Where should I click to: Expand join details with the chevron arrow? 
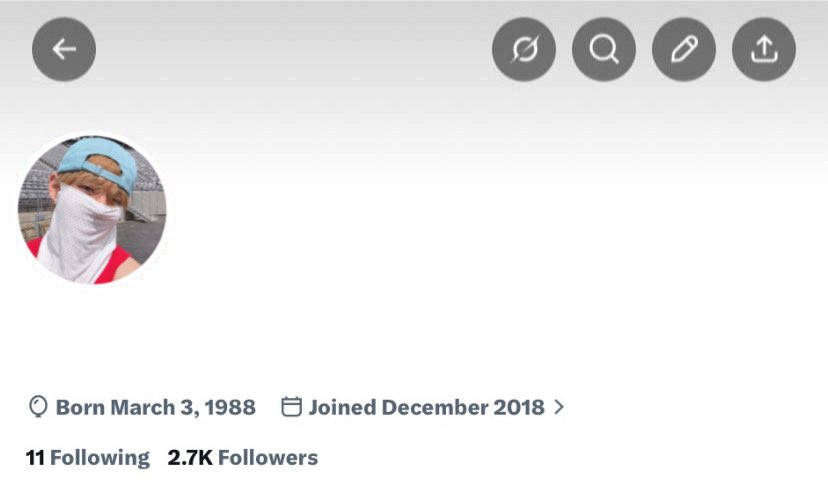[x=559, y=407]
